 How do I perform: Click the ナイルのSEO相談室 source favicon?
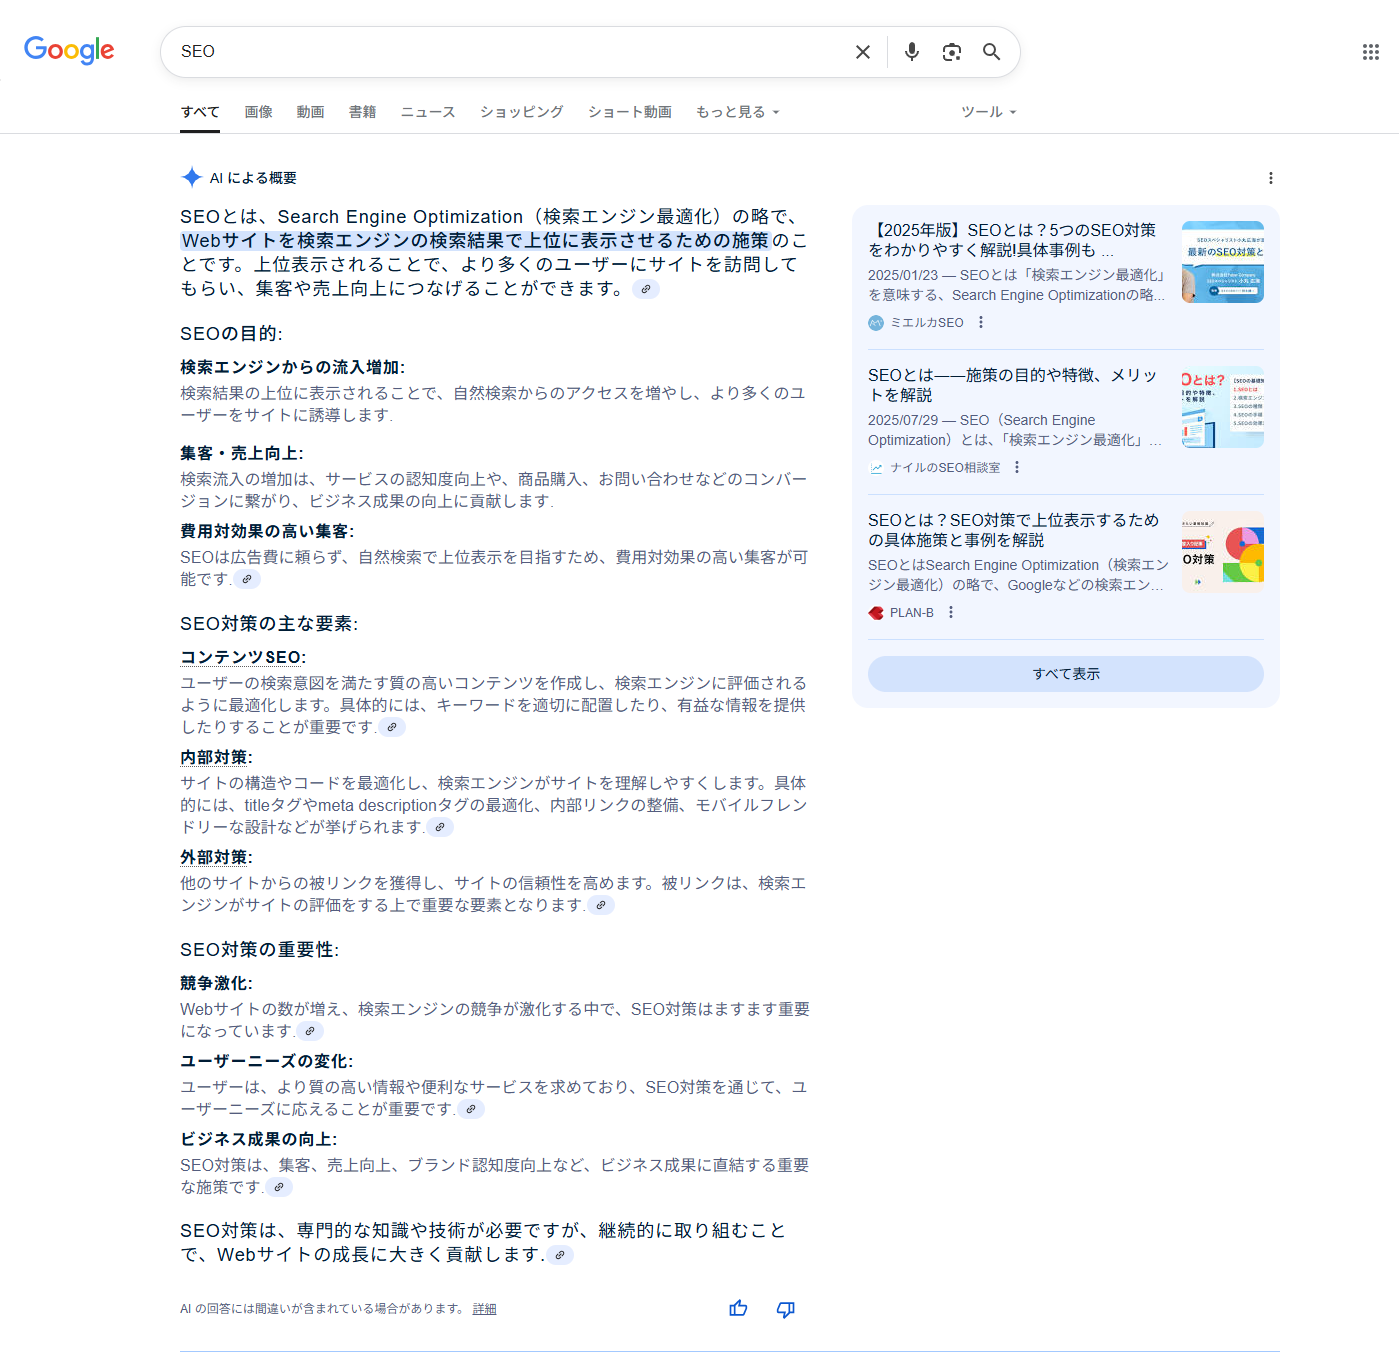pos(876,467)
